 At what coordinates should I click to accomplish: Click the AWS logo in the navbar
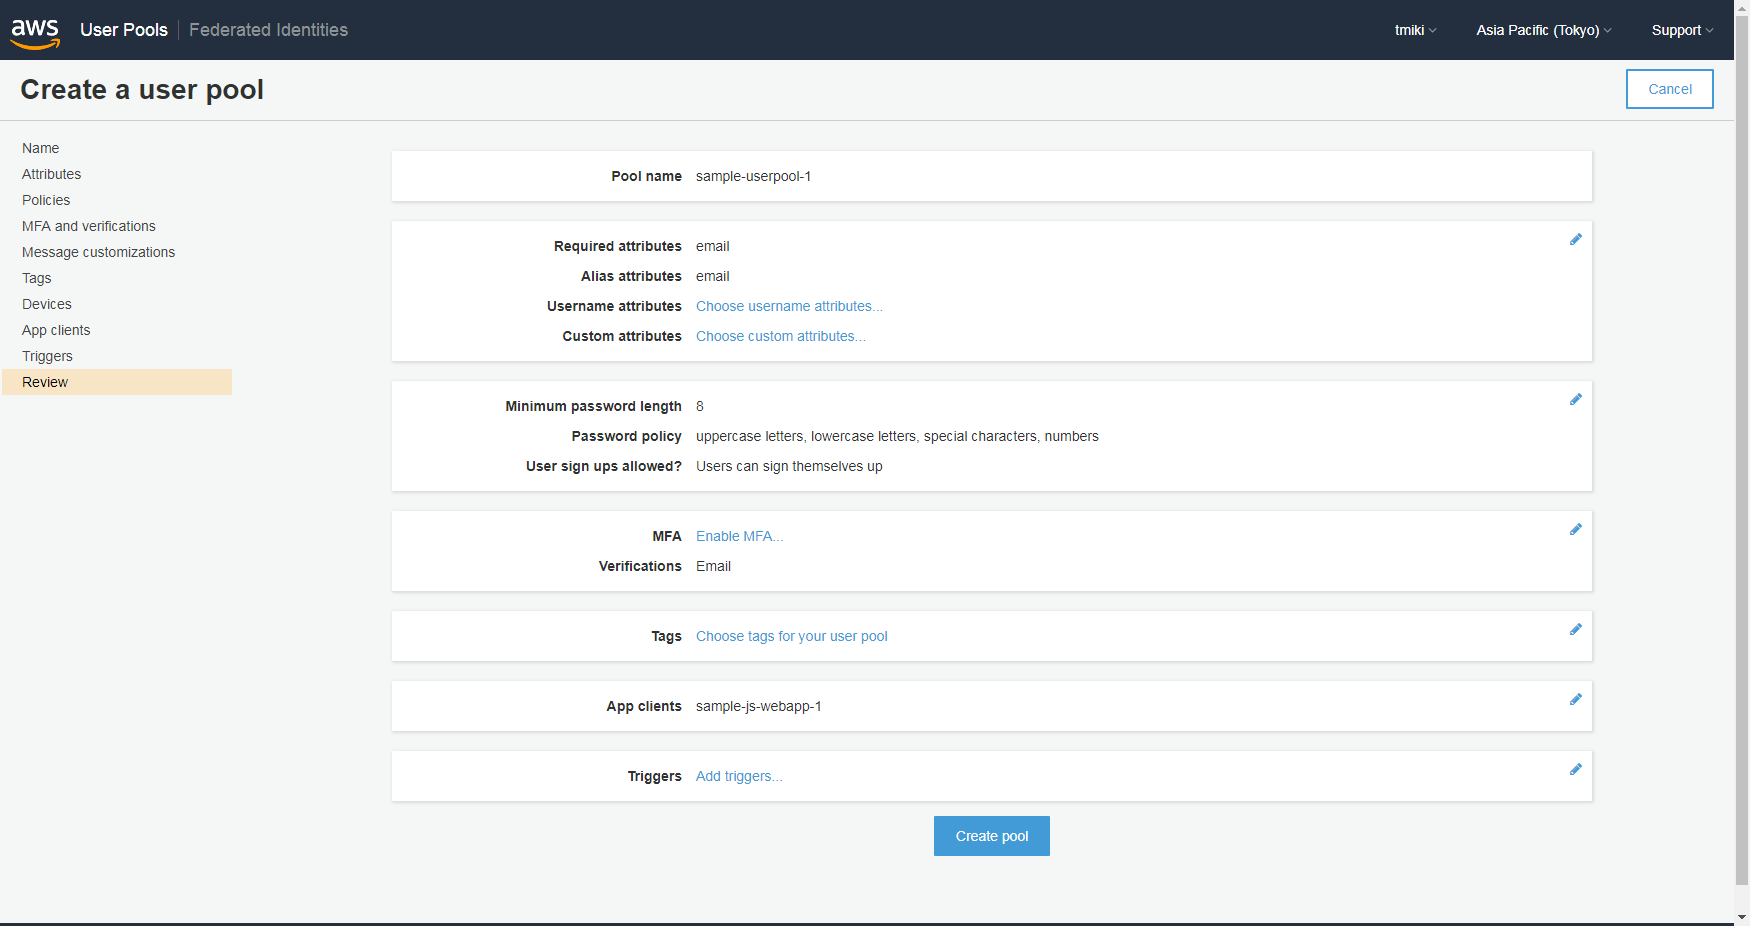click(35, 30)
